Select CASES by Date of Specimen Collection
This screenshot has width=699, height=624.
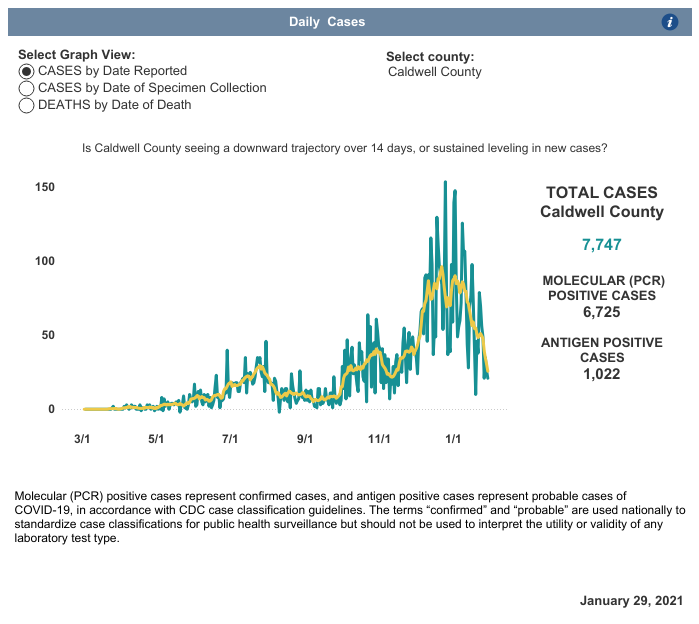click(x=27, y=88)
